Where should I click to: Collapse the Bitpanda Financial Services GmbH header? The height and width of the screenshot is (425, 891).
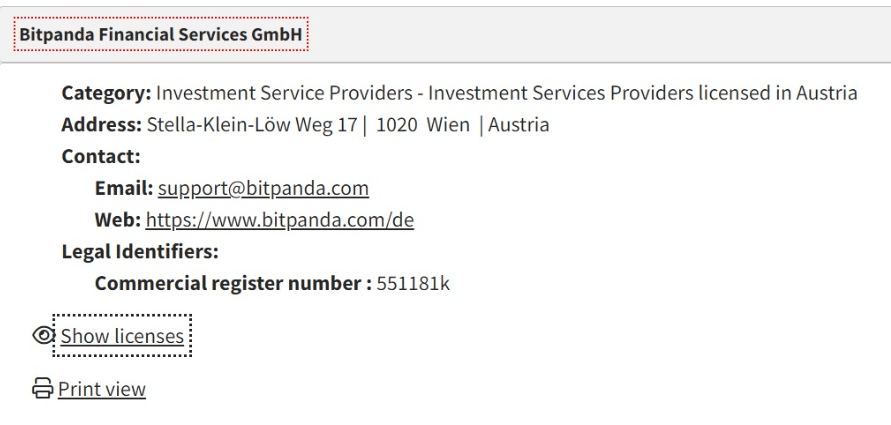[x=162, y=35]
